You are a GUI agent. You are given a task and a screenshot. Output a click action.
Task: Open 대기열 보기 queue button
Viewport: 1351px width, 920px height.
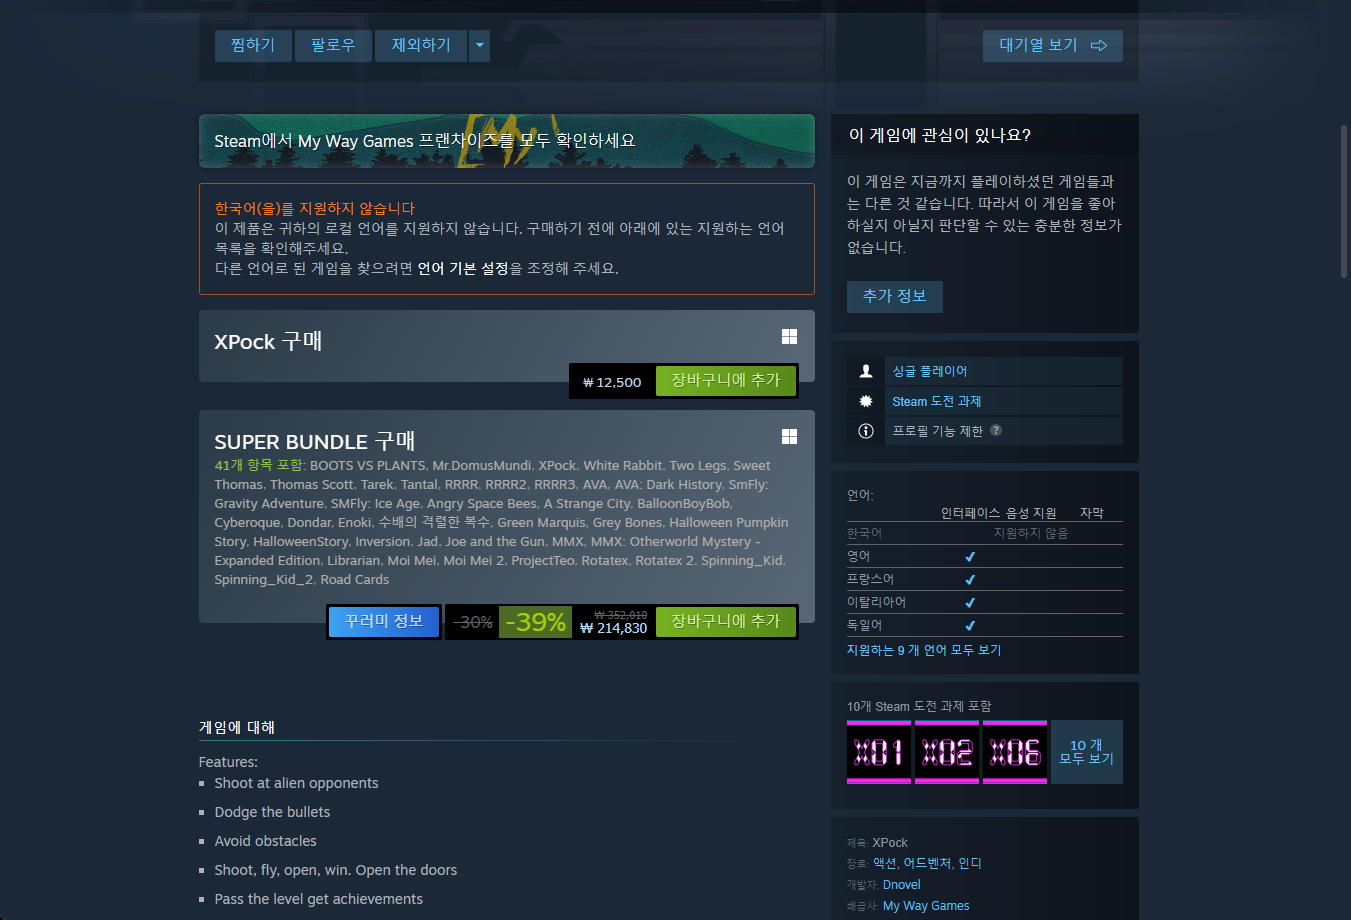tap(1053, 46)
